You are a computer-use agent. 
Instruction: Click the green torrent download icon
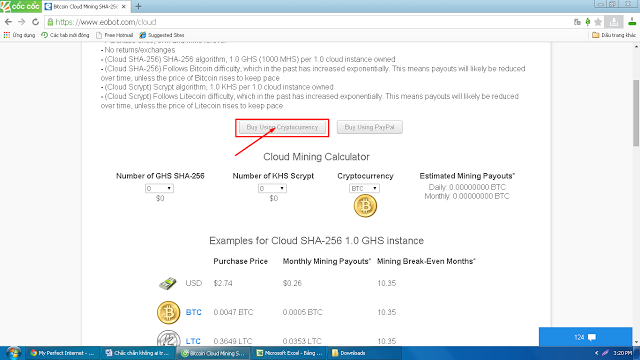coord(632,22)
